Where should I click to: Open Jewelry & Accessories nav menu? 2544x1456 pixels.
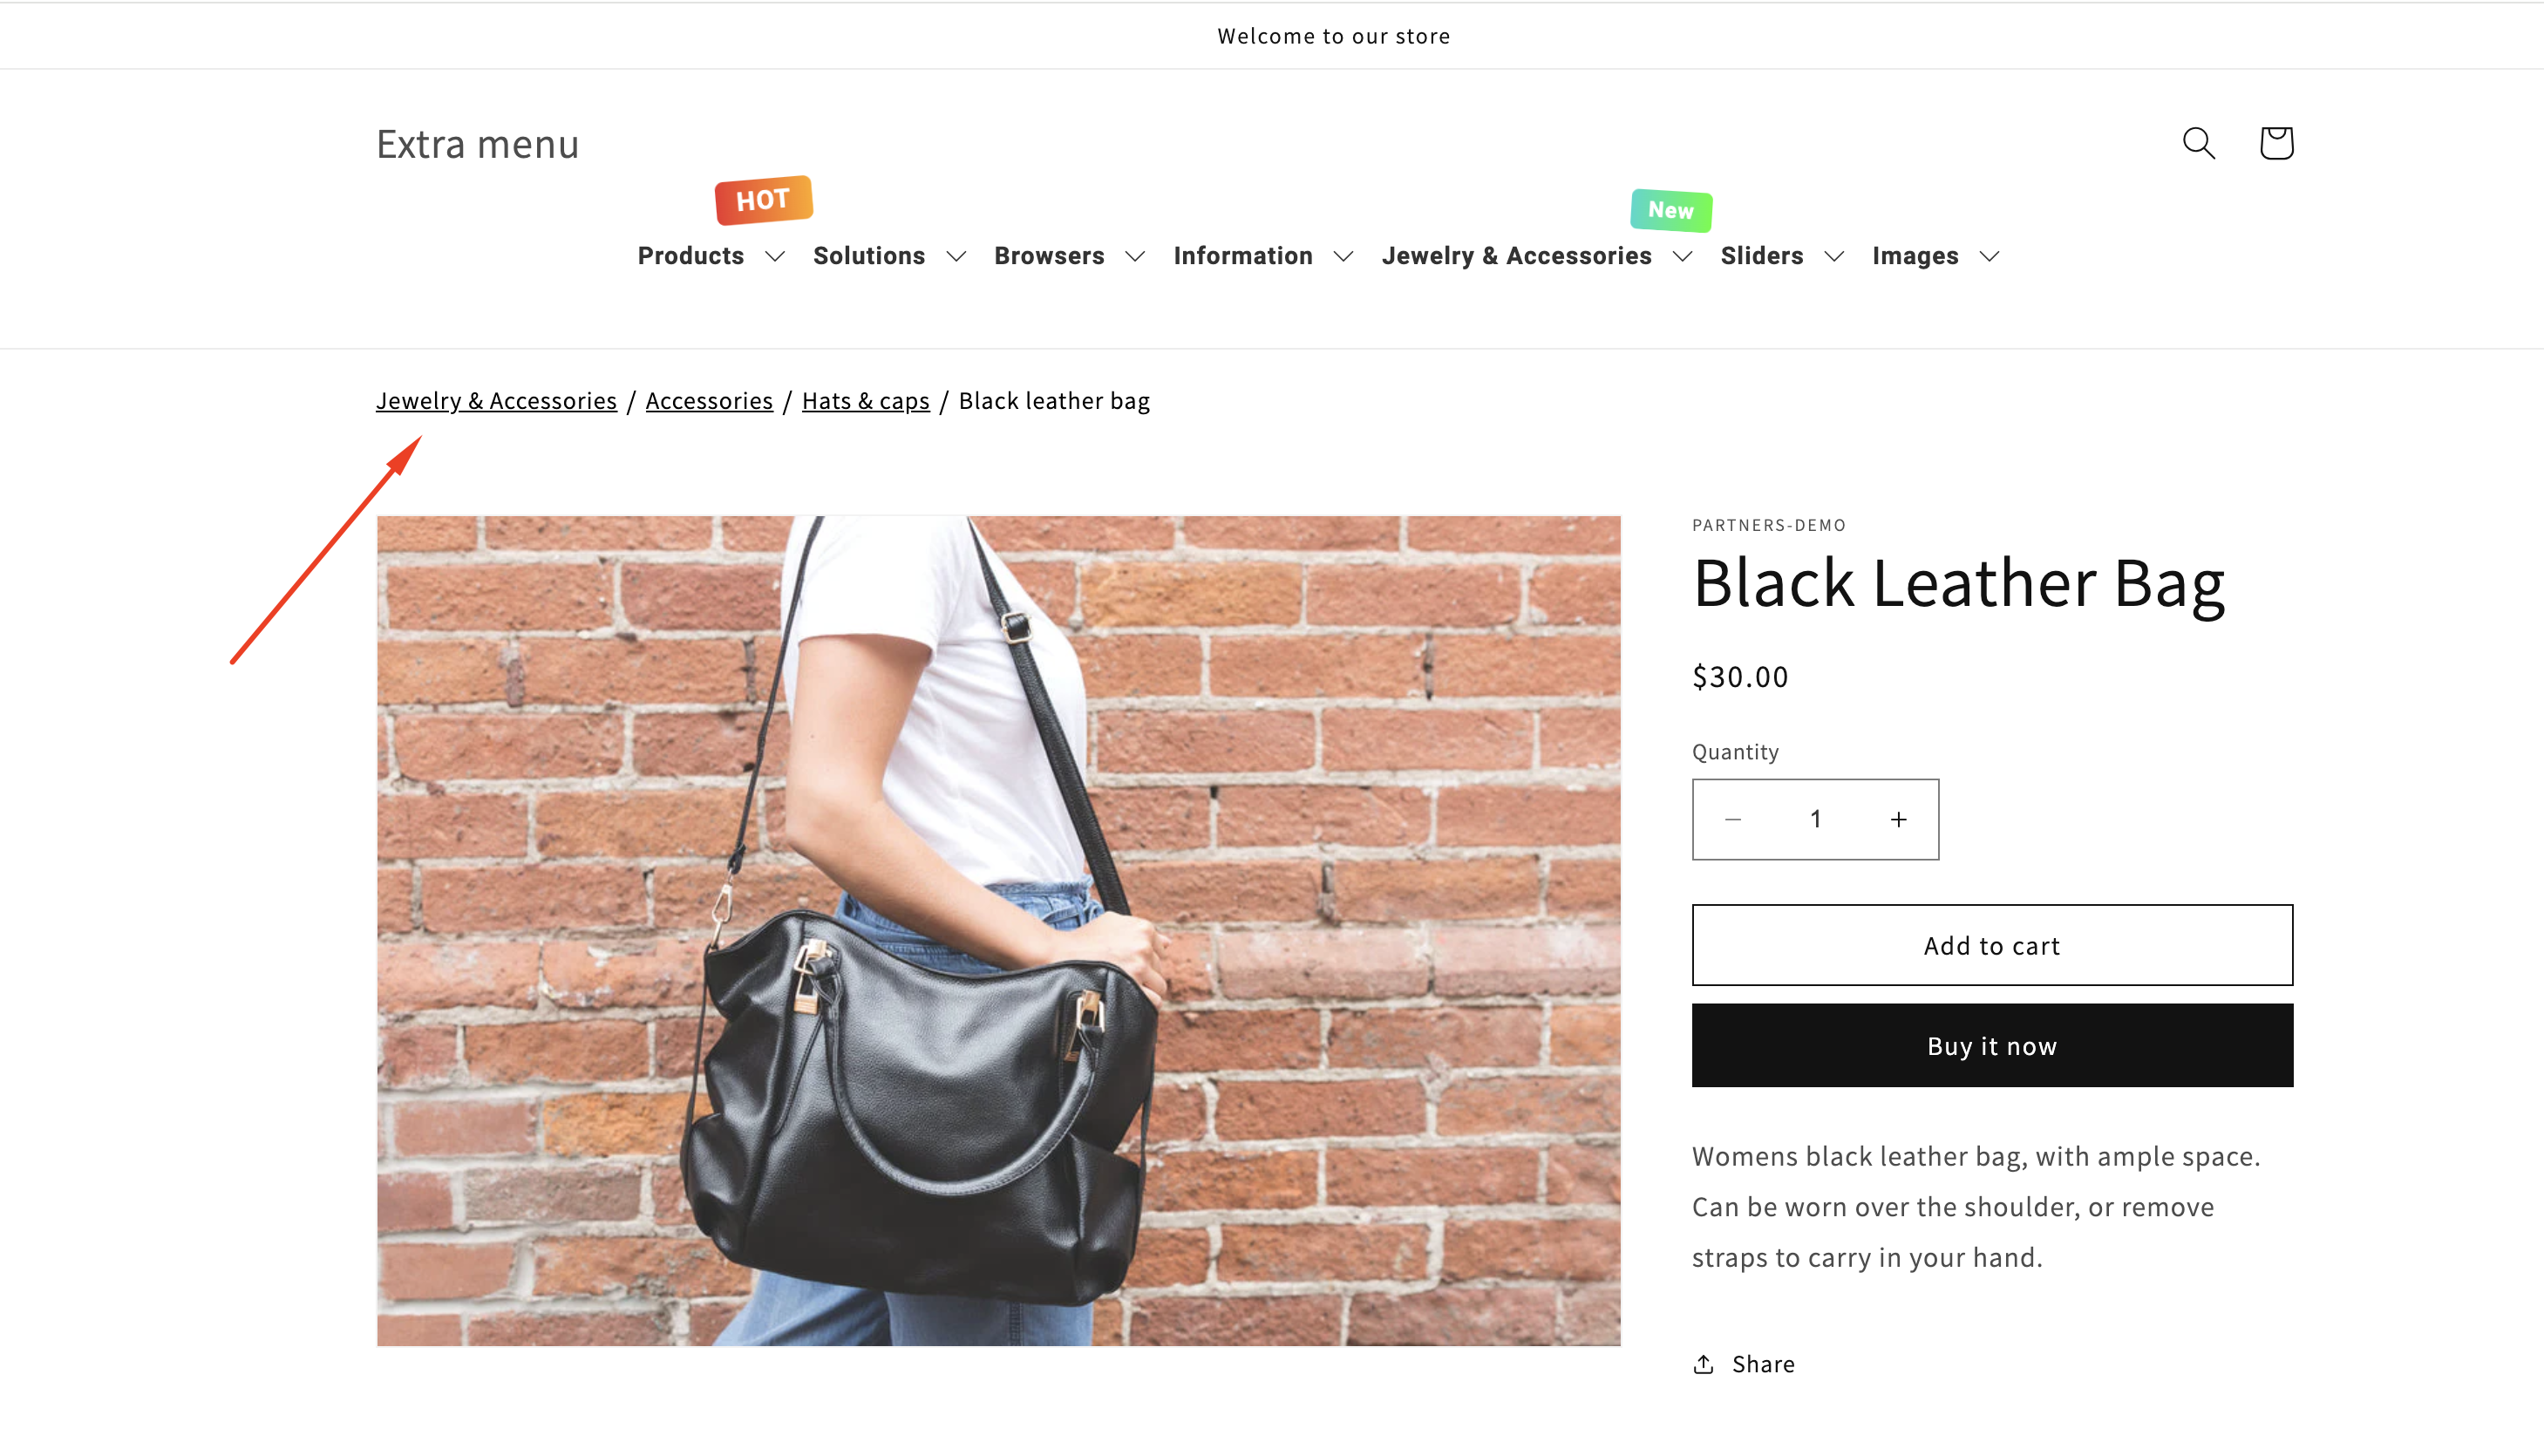[1536, 256]
